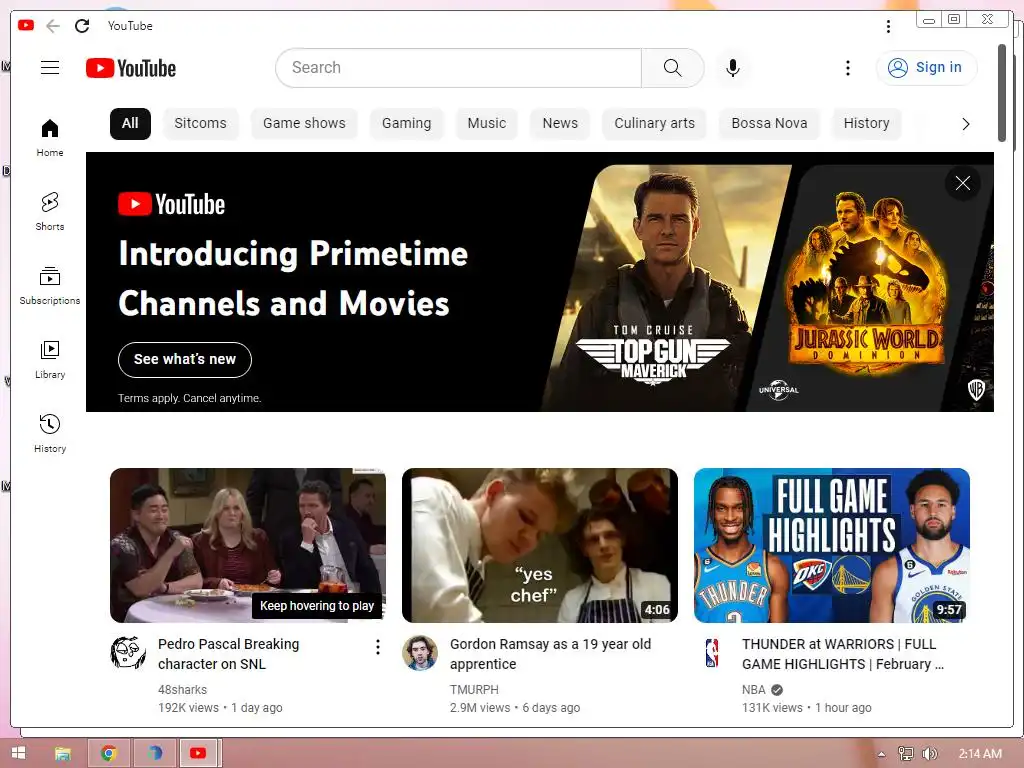The image size is (1024, 768).
Task: Click NBA channel name
Action: [x=754, y=690]
